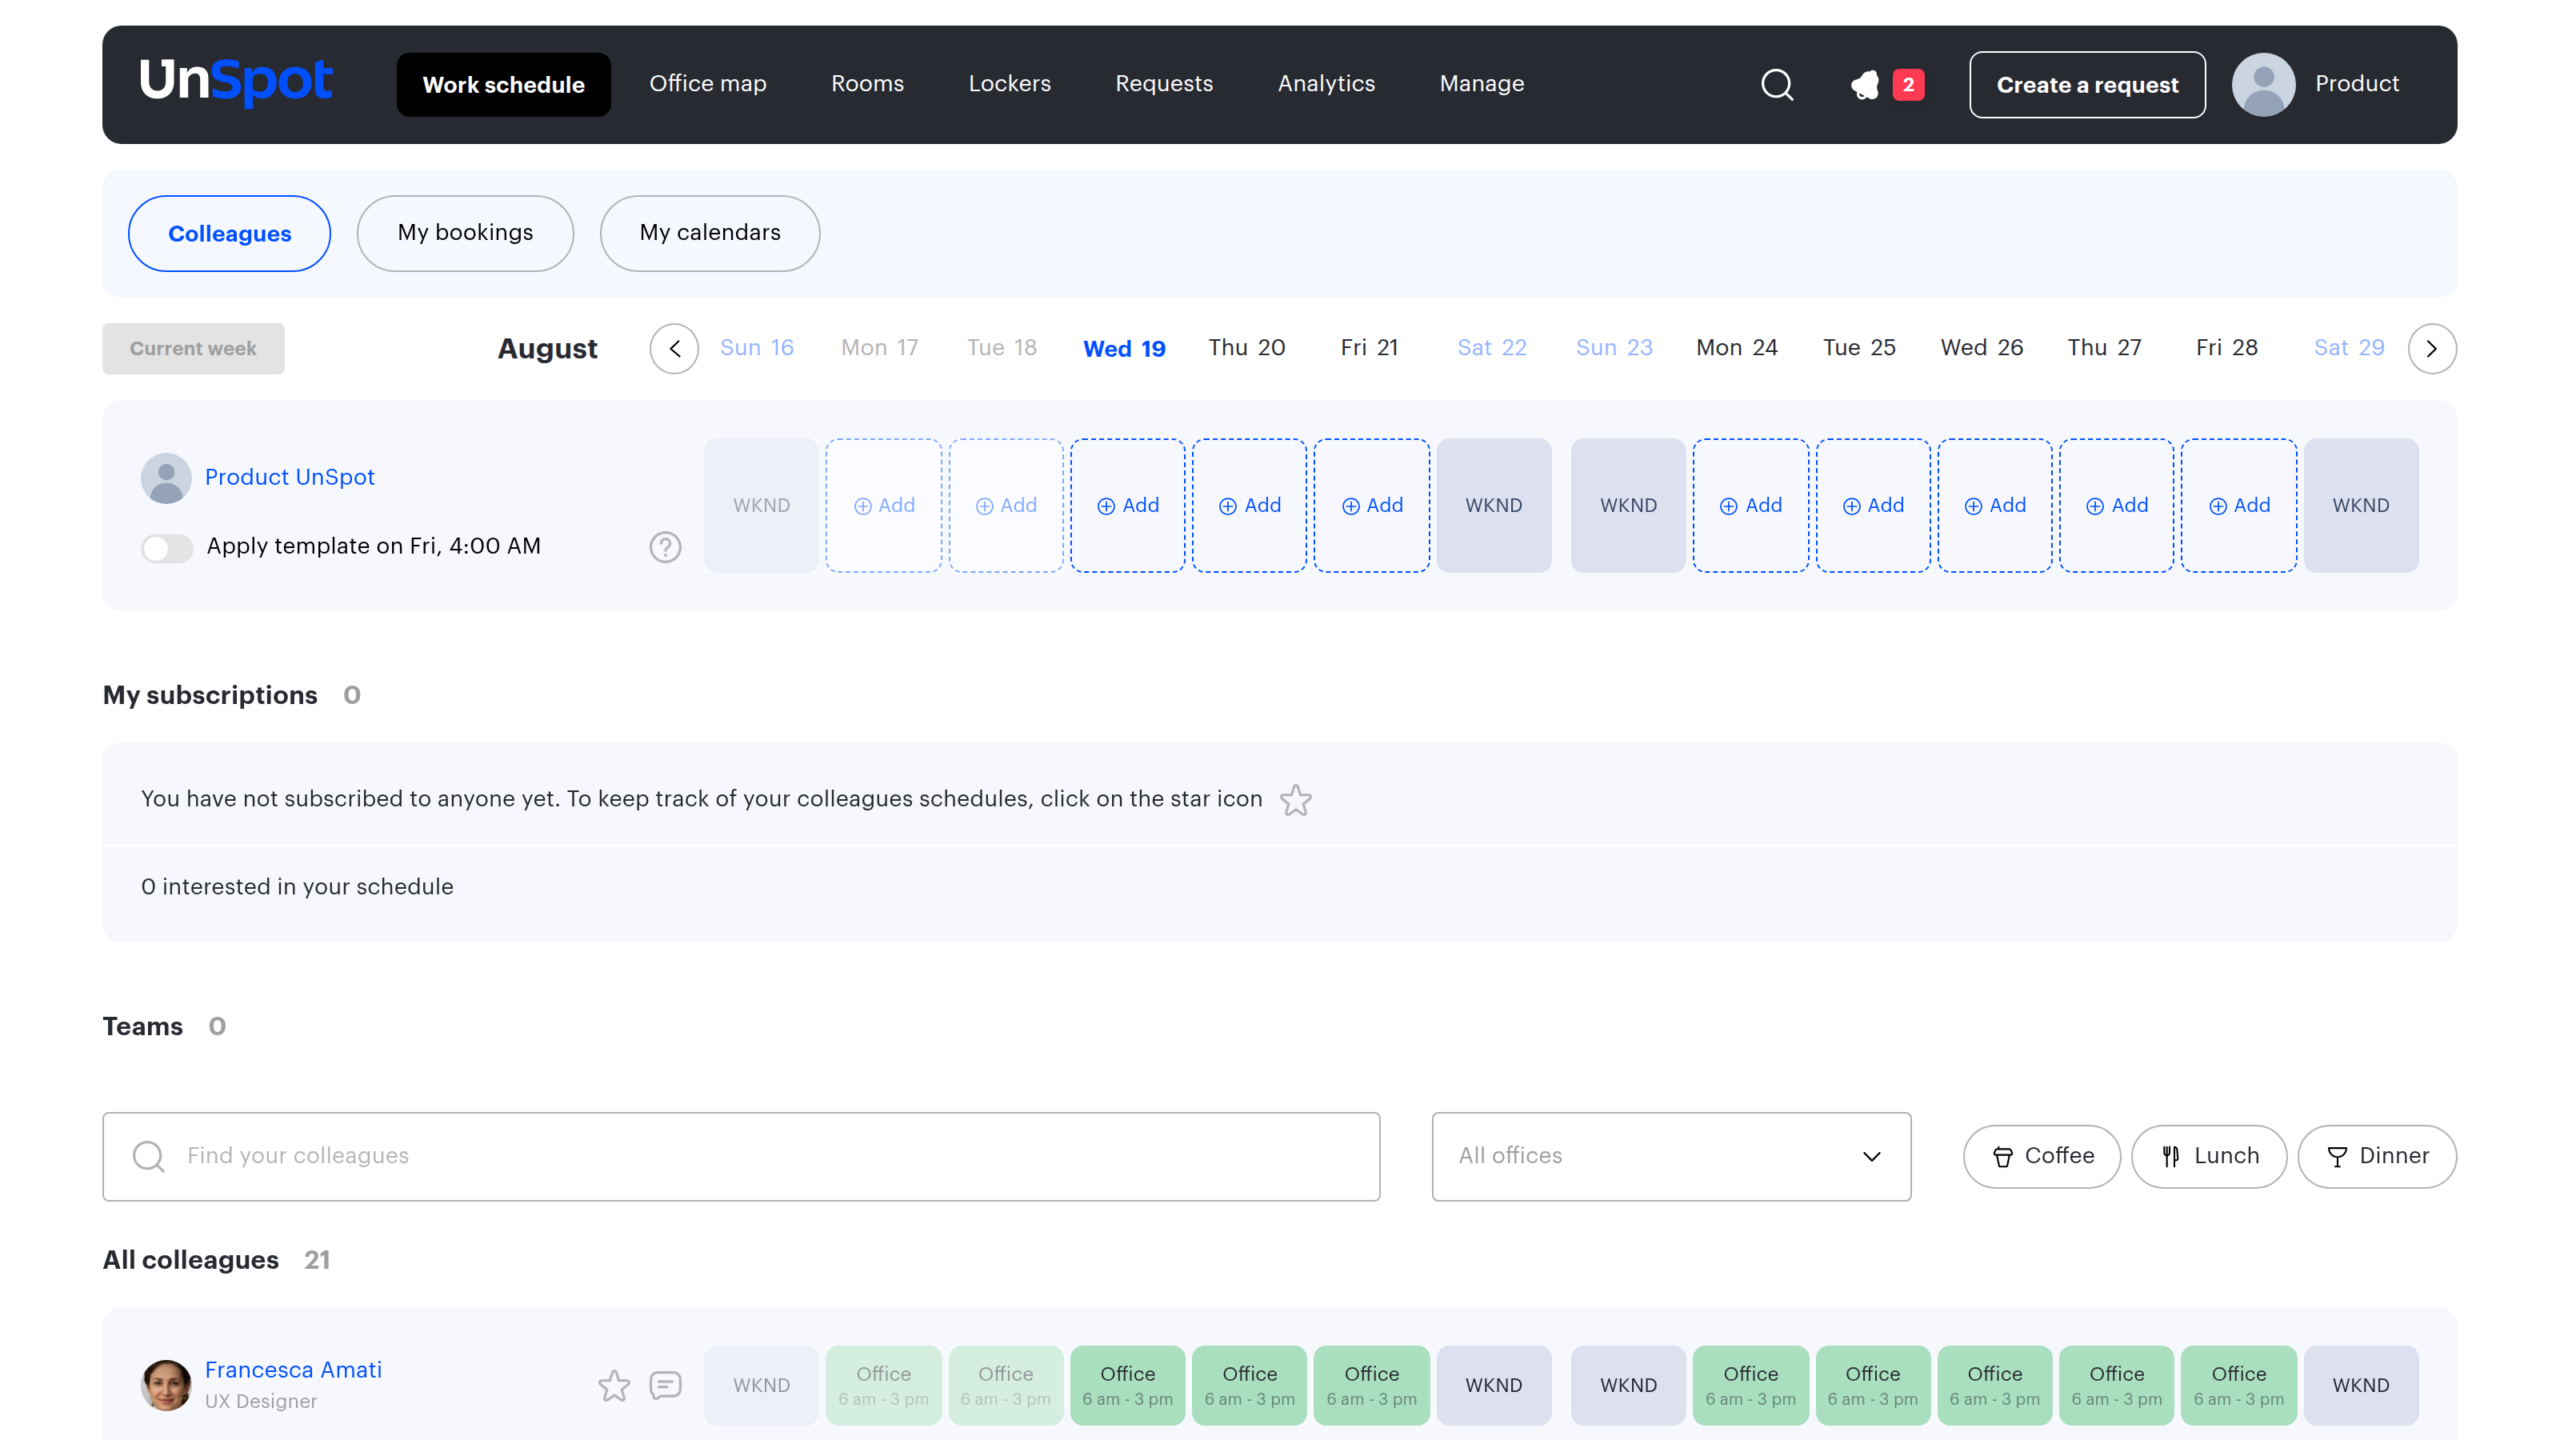Click the search icon in colleagues field

(x=148, y=1156)
